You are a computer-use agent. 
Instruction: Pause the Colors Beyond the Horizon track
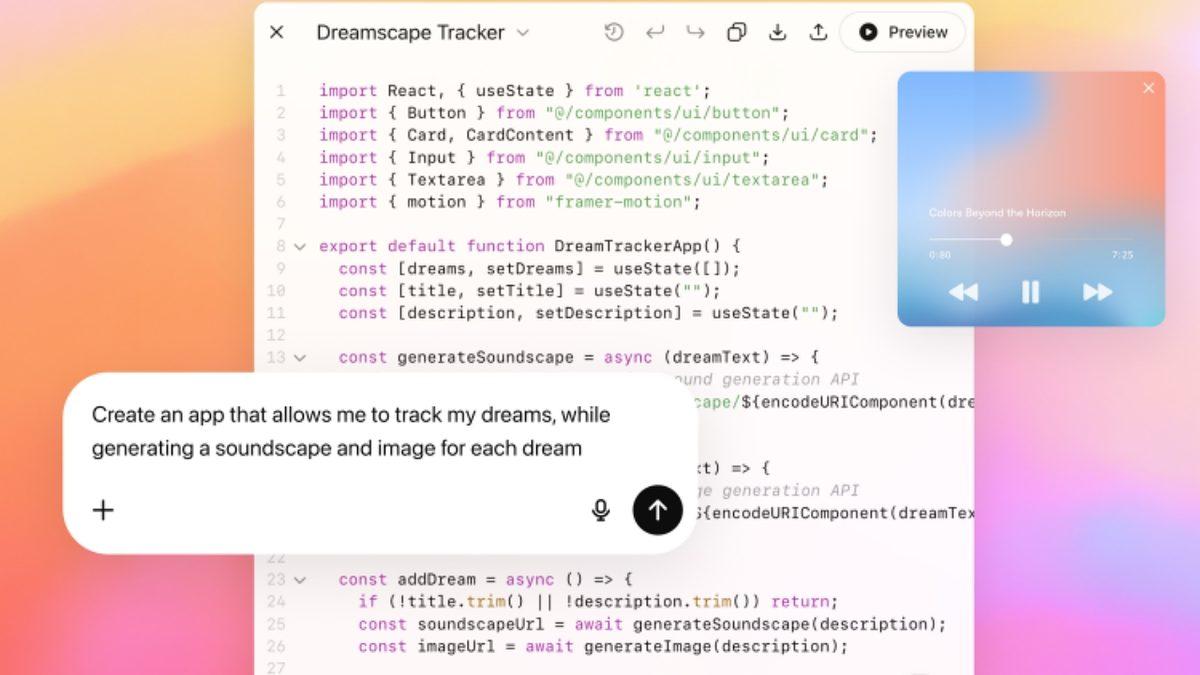(1030, 292)
